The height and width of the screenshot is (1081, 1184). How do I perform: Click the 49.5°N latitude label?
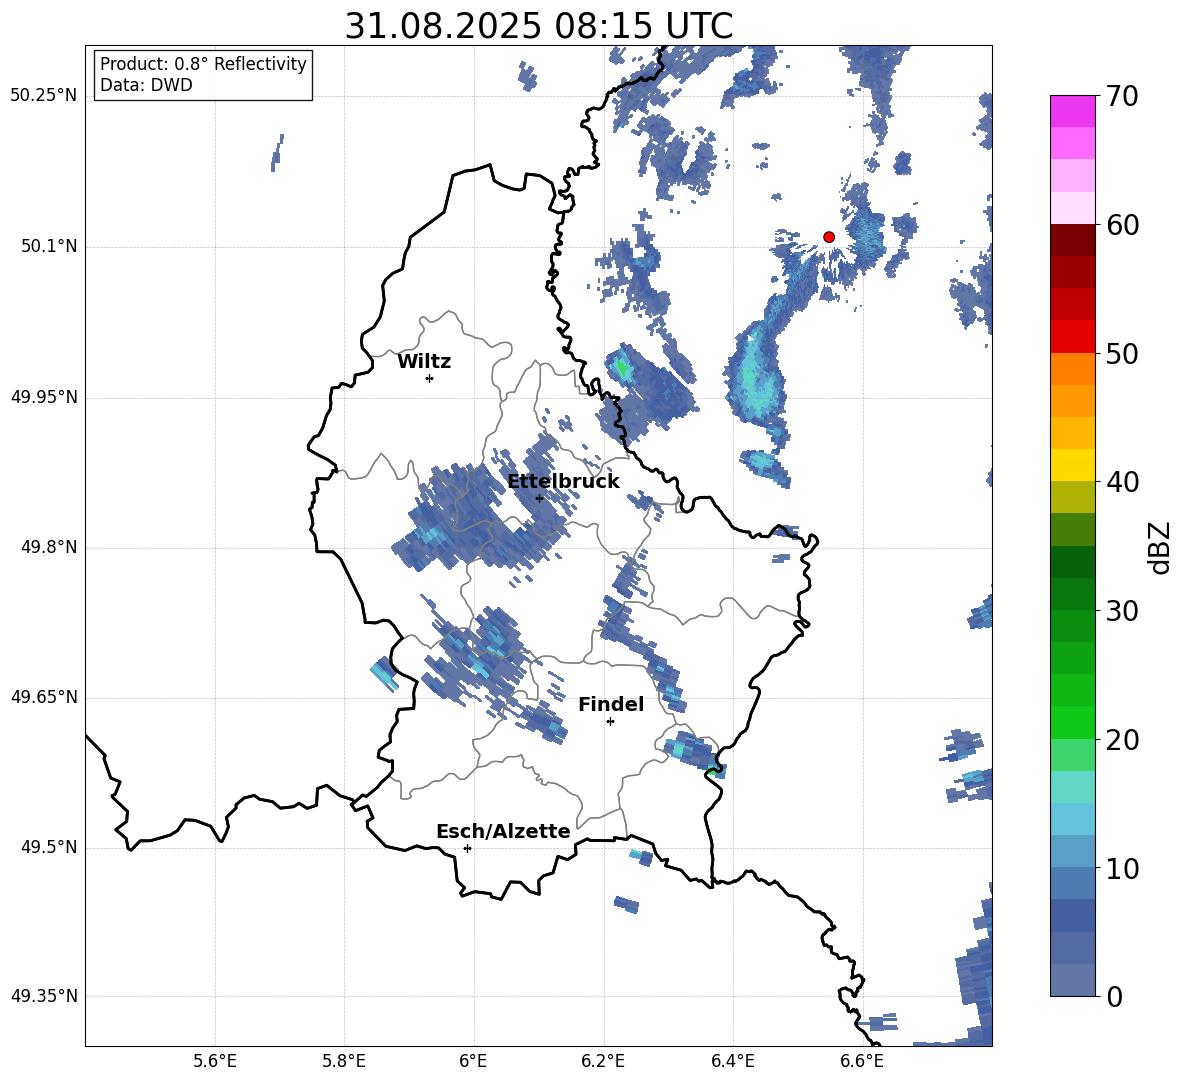[x=48, y=847]
